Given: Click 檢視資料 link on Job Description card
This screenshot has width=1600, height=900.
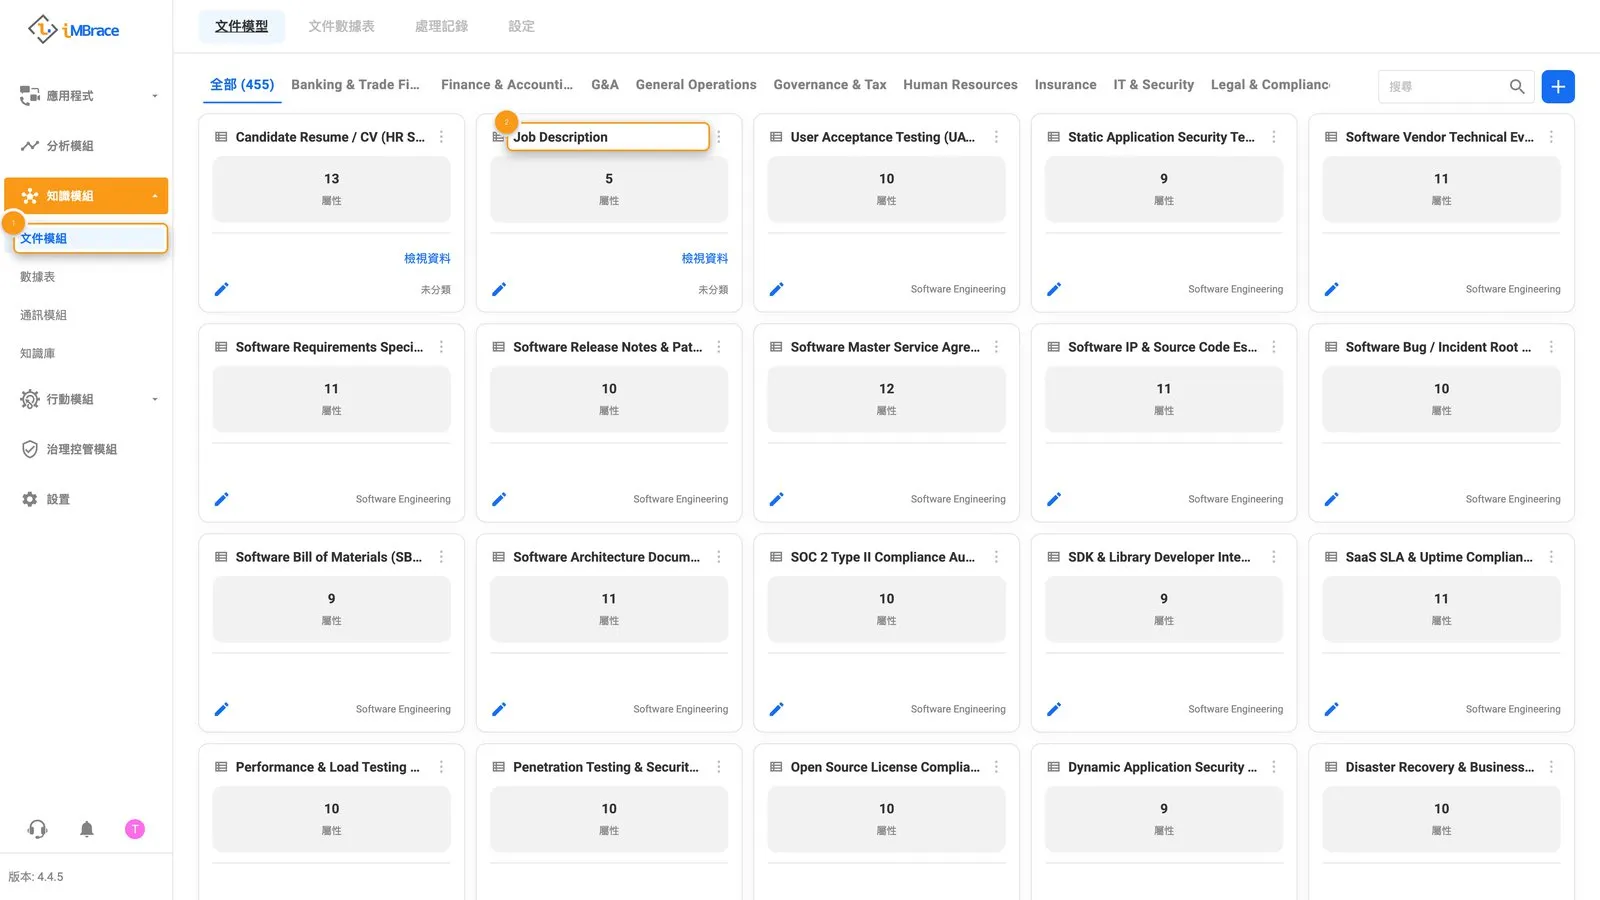Looking at the screenshot, I should [x=705, y=258].
